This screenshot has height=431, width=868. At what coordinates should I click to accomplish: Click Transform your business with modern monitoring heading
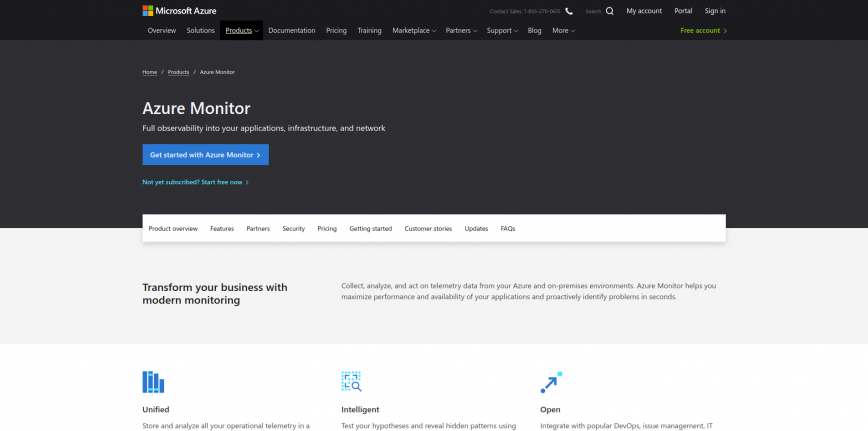click(215, 294)
